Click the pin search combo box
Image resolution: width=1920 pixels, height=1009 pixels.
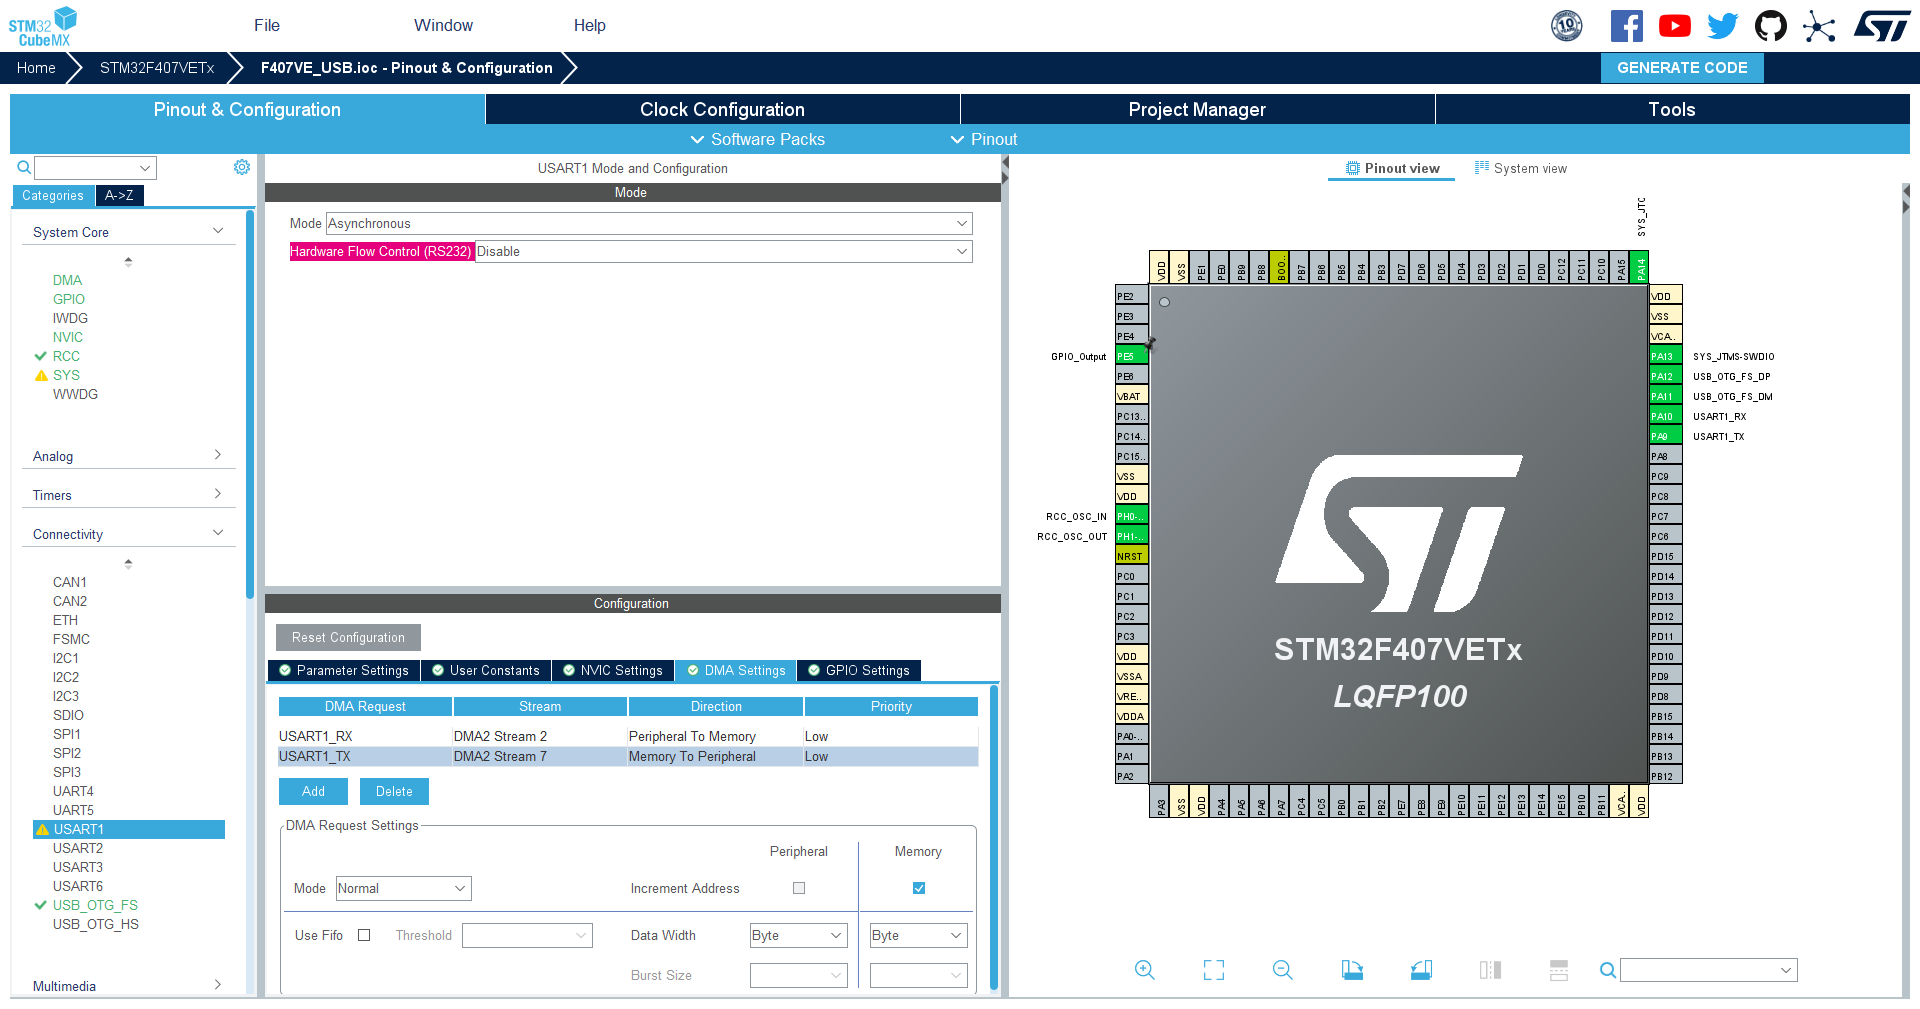1709,970
